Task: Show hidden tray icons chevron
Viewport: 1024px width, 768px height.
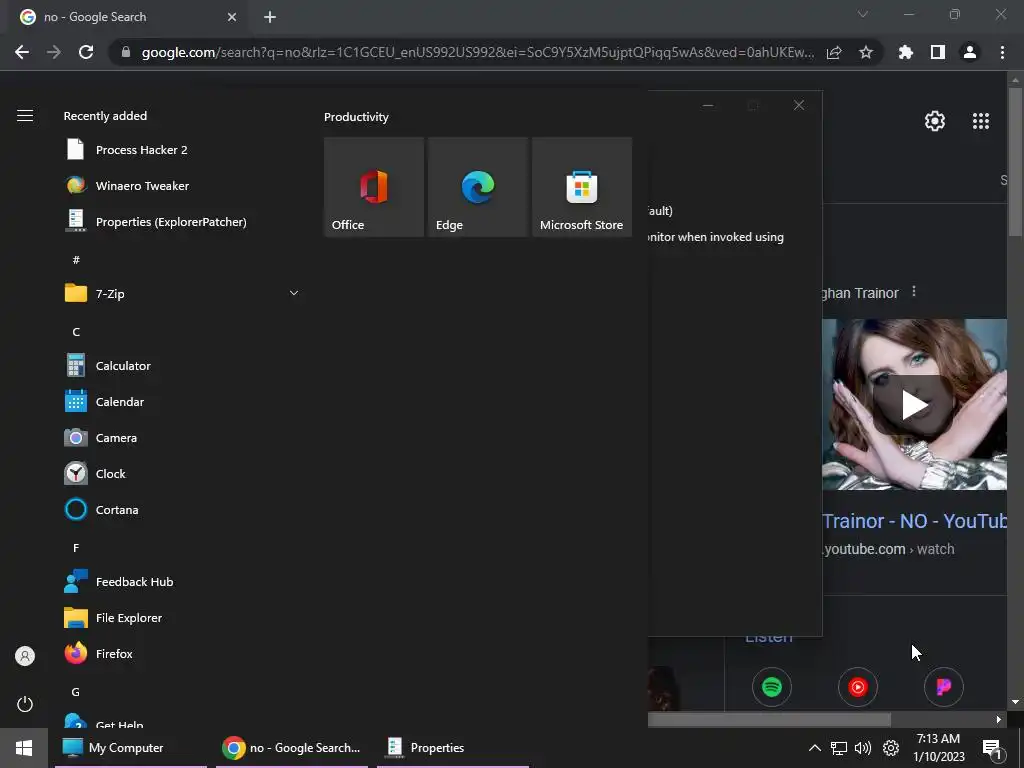Action: click(814, 748)
